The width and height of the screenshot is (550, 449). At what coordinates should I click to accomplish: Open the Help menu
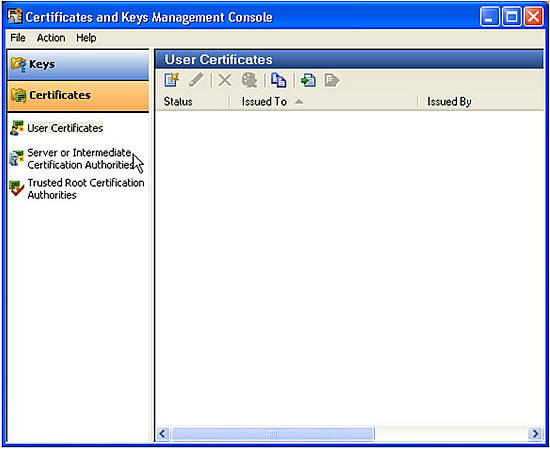pos(86,38)
